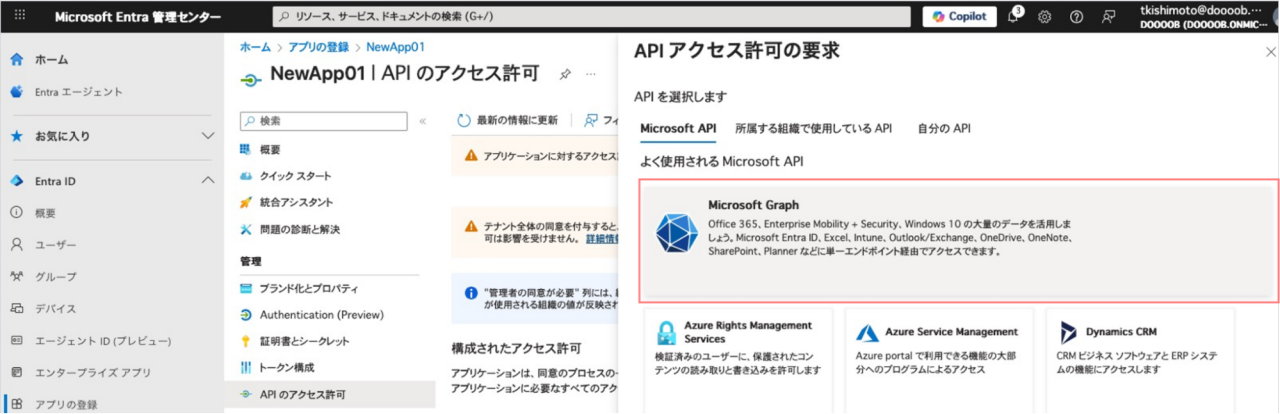Expand the お気に入り favorites section
1280x414 pixels.
click(x=208, y=135)
